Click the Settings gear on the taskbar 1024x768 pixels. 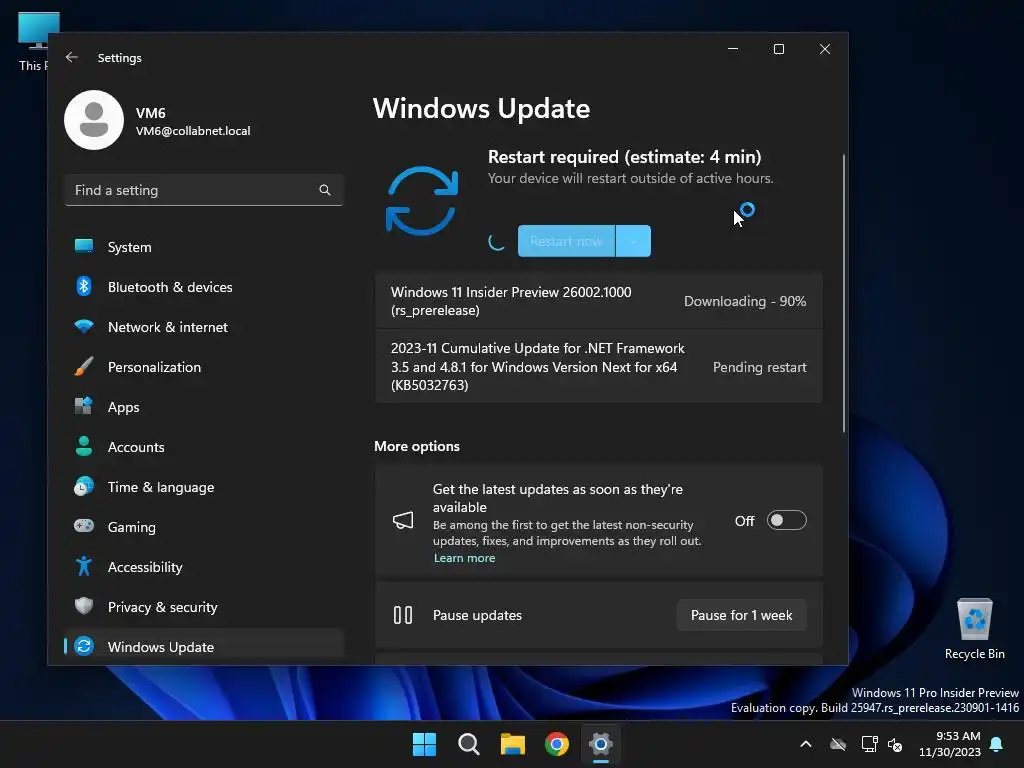[x=601, y=744]
